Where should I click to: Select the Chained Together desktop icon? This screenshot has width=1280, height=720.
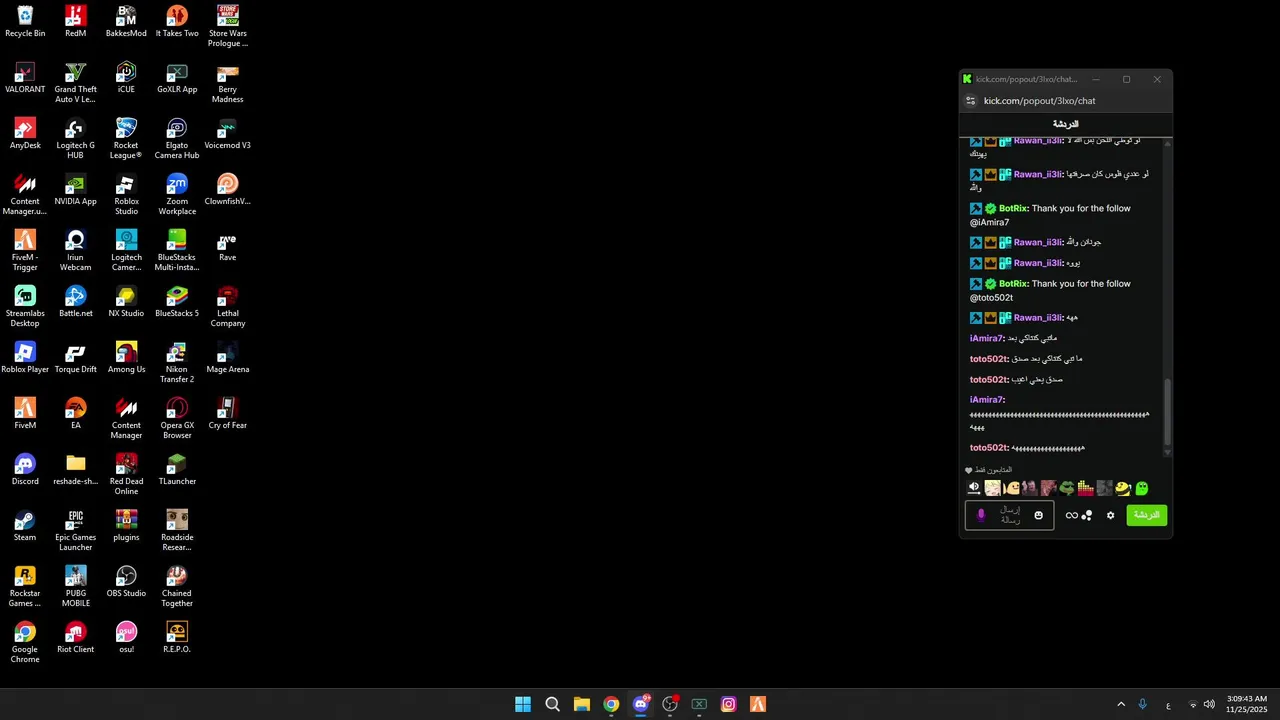177,587
